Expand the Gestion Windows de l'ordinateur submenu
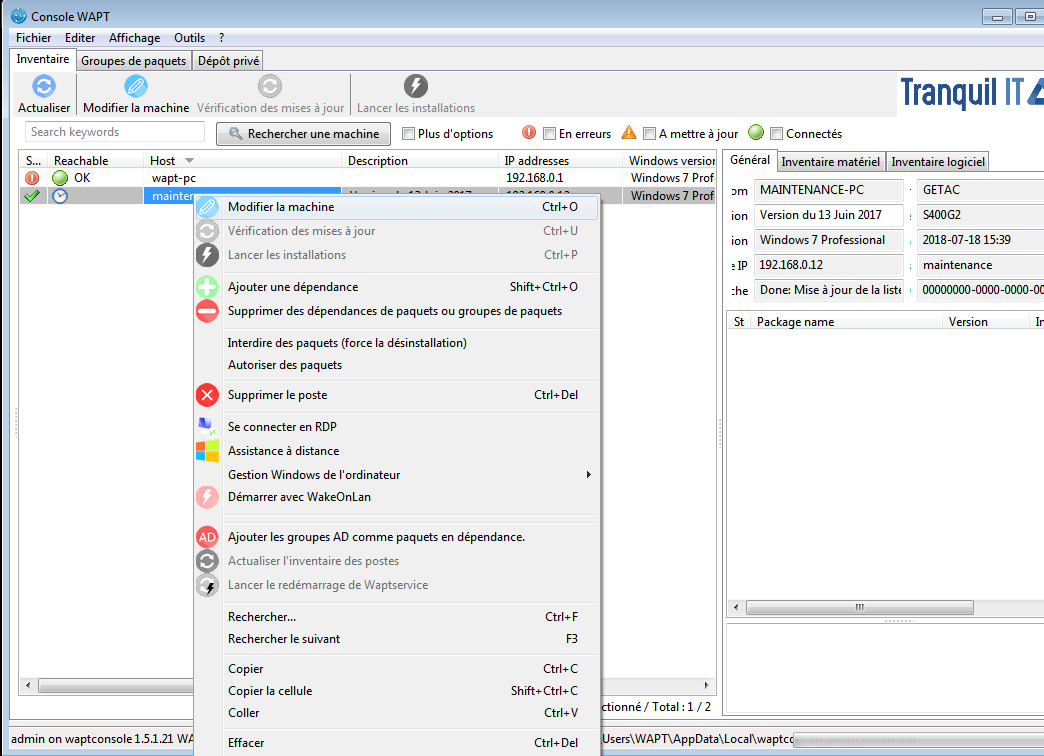This screenshot has height=756, width=1044. (409, 475)
